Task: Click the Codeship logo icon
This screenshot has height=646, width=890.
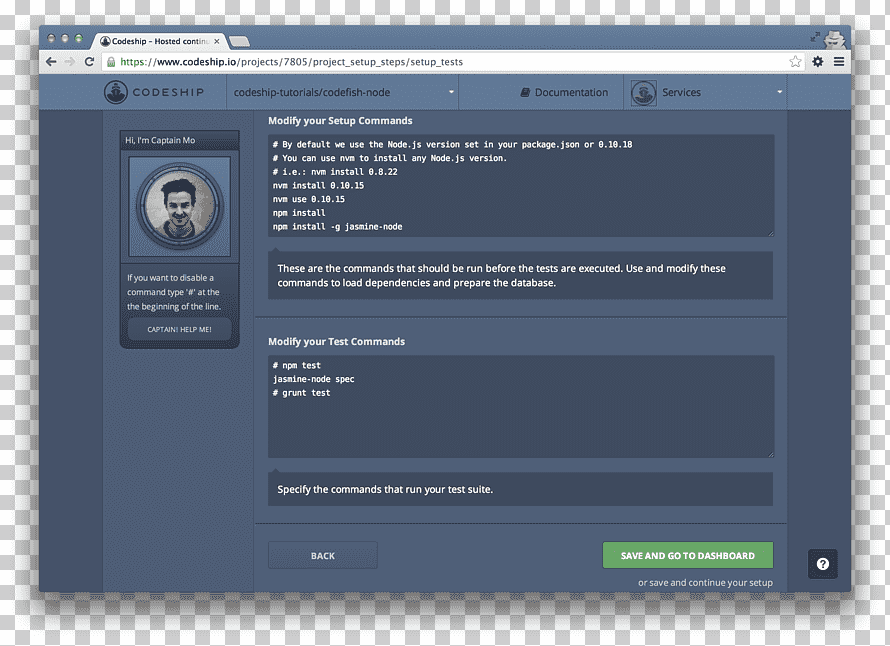Action: (x=116, y=92)
